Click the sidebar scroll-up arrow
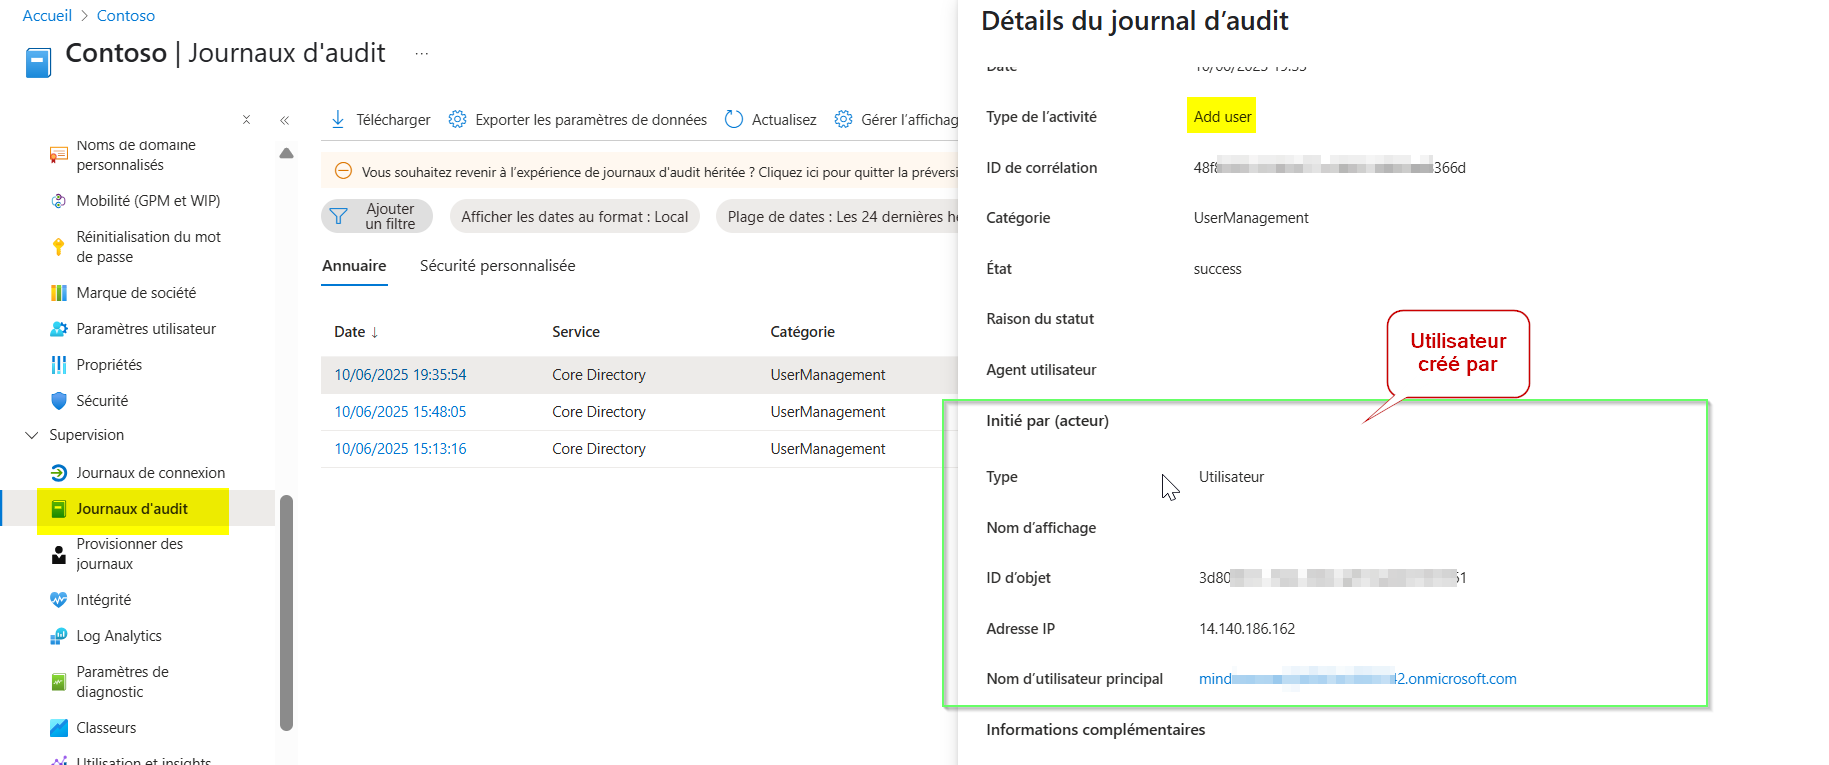Image resolution: width=1829 pixels, height=765 pixels. tap(287, 153)
